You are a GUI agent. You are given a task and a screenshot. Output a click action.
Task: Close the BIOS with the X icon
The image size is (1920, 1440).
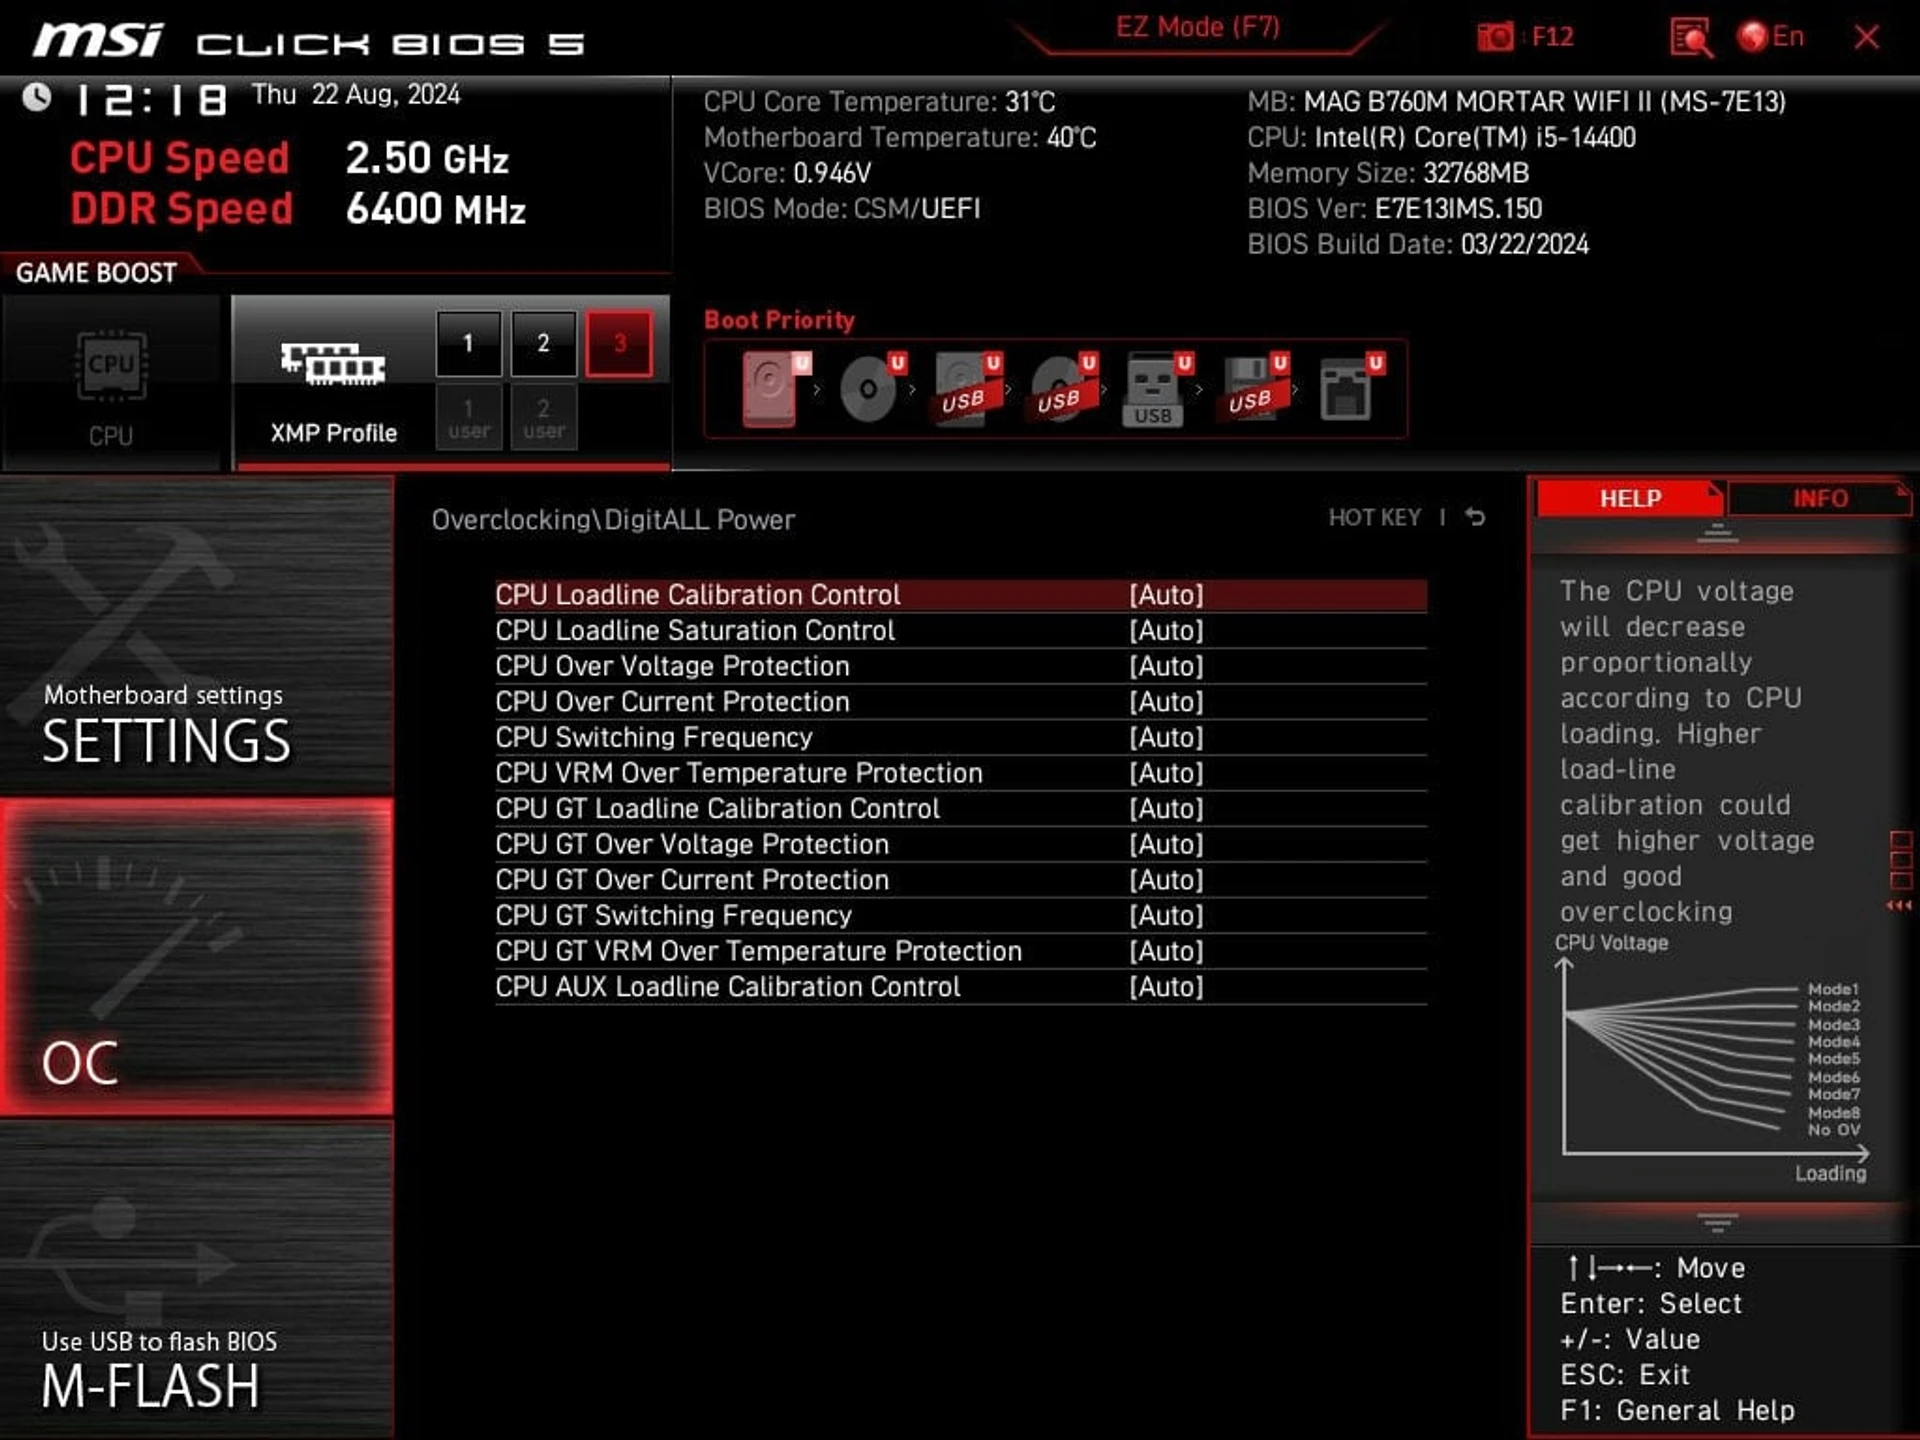1866,38
